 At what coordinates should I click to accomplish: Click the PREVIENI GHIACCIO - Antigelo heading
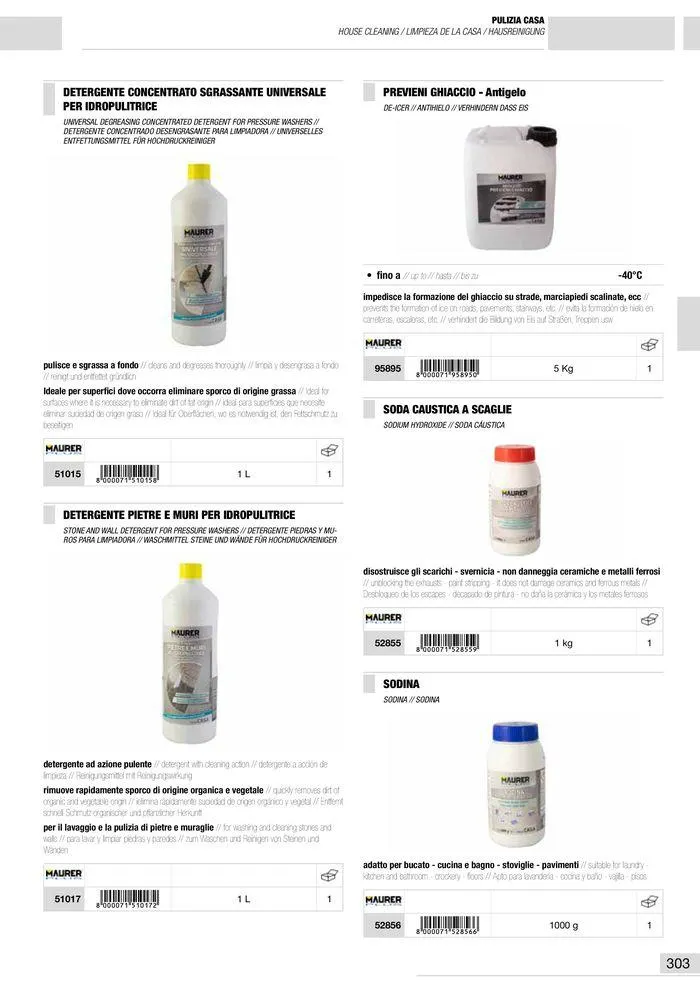click(x=454, y=92)
